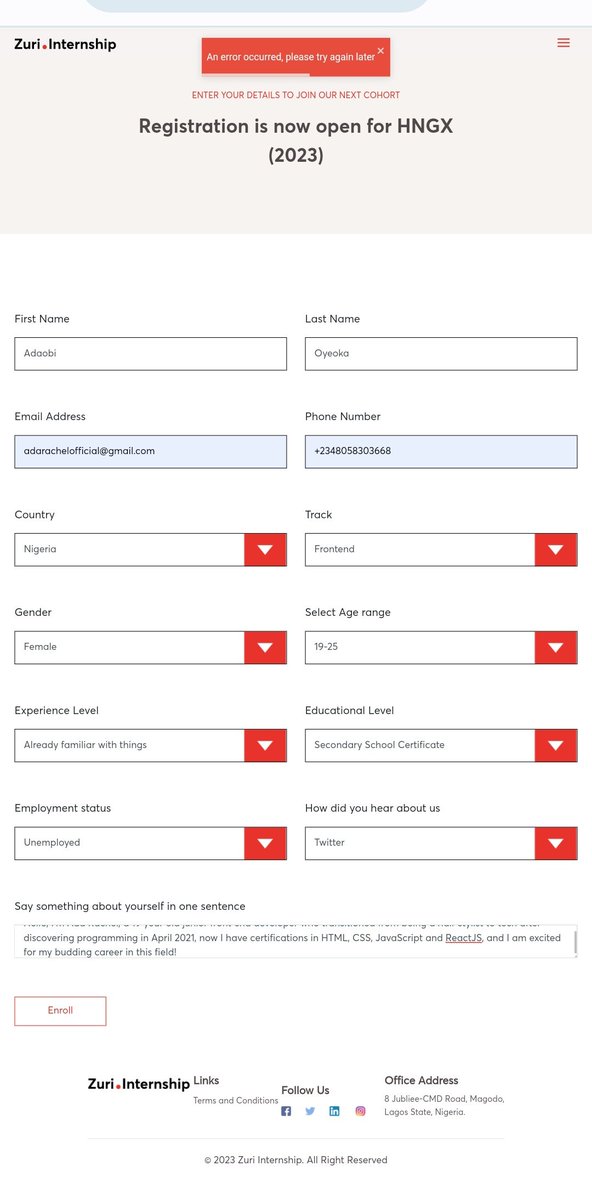Open the Facebook icon under Follow Us
Image resolution: width=592 pixels, height=1200 pixels.
coord(286,1111)
